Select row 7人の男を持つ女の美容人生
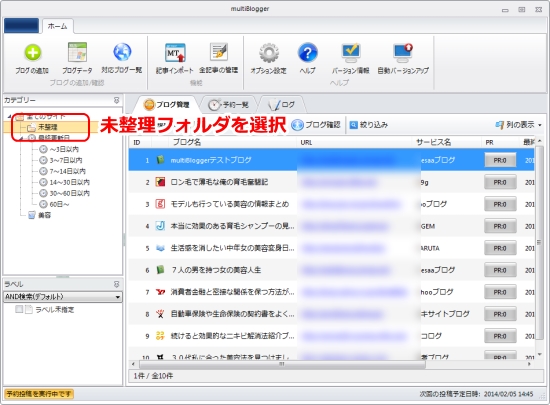Image resolution: width=550 pixels, height=405 pixels. tap(331, 270)
